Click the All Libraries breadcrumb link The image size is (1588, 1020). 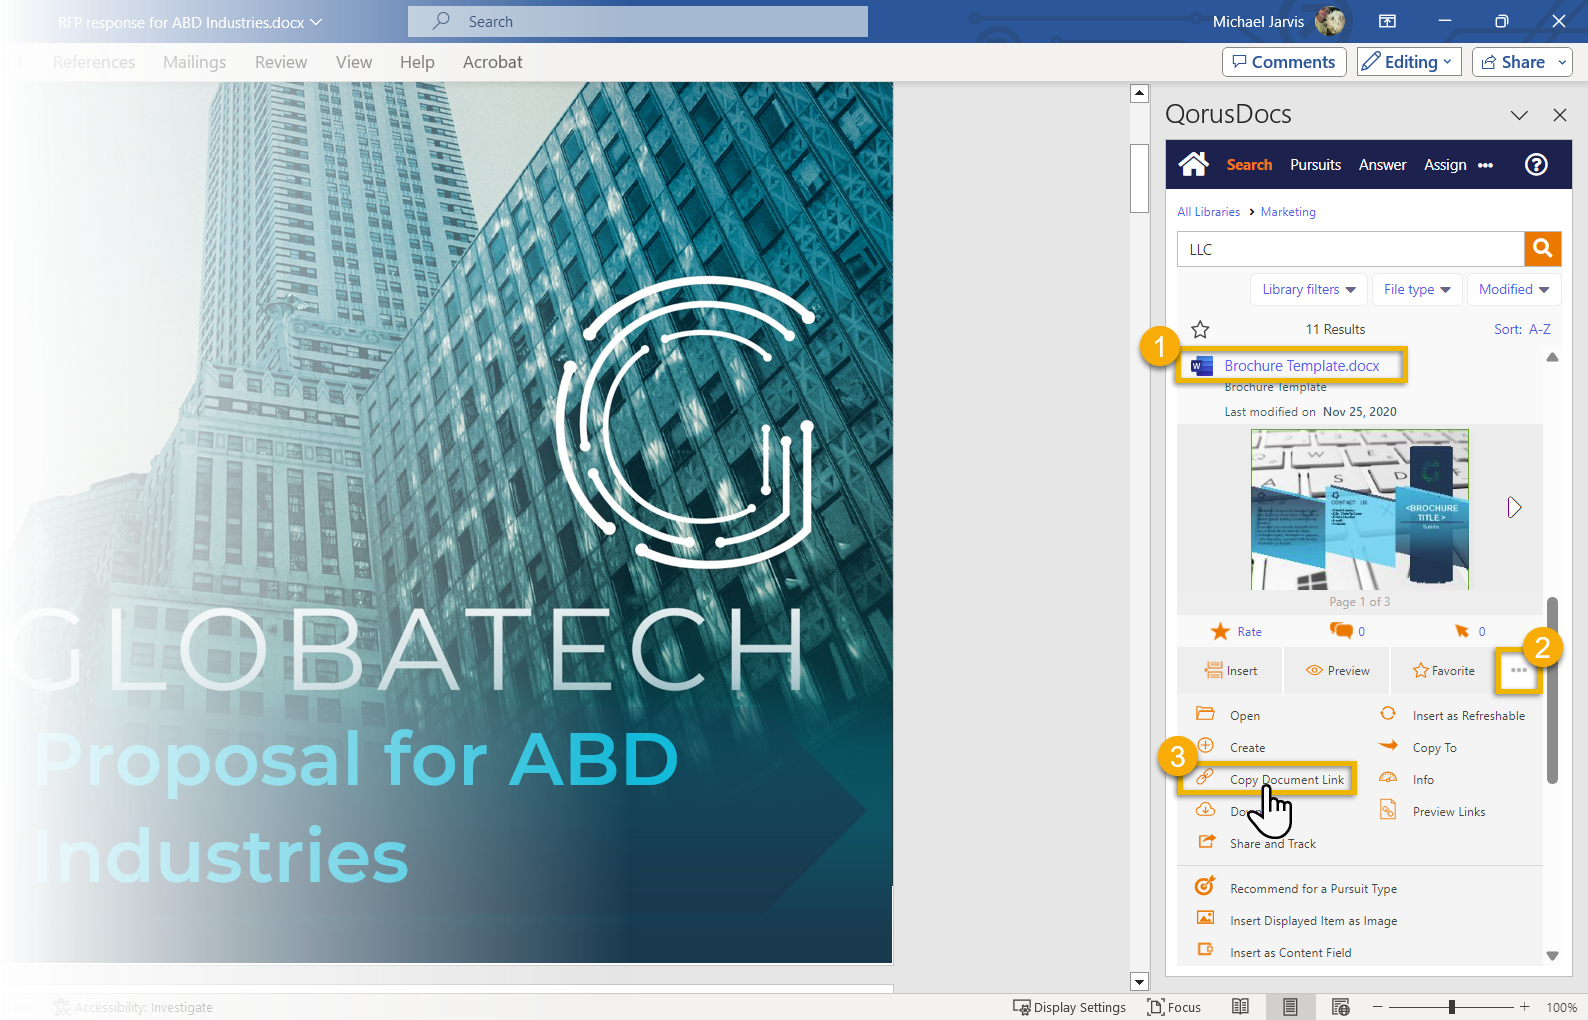[1208, 212]
